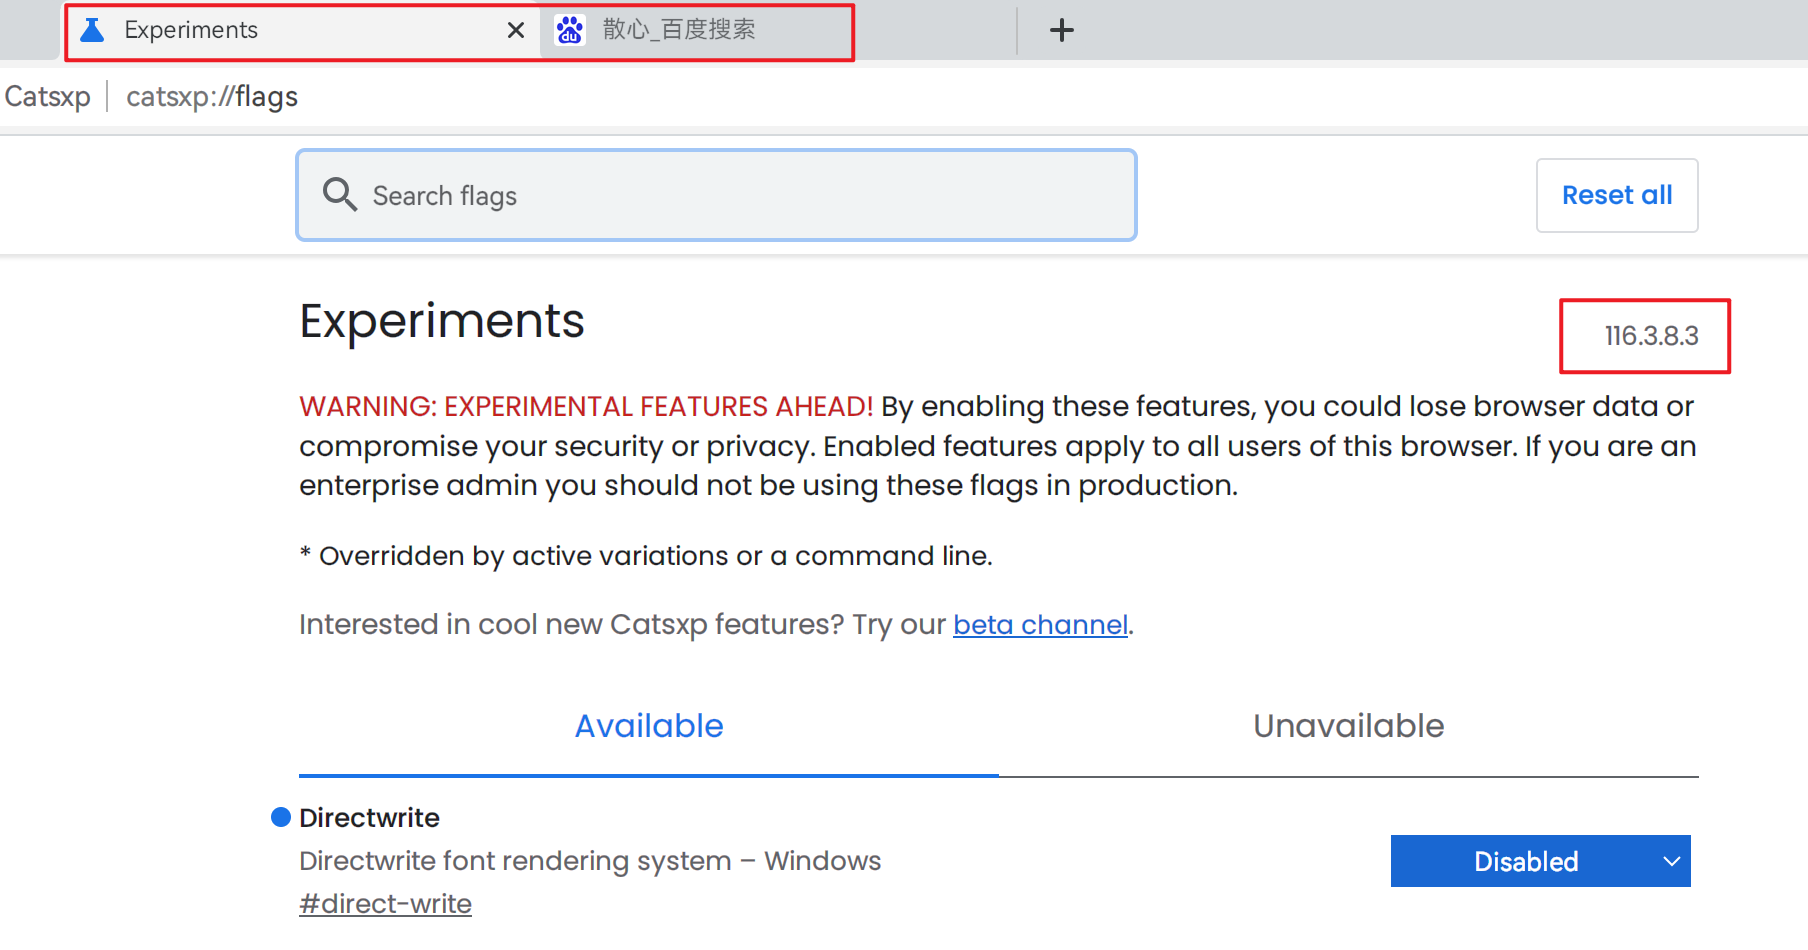The image size is (1808, 950).
Task: Open the Directwrite Disabled dropdown
Action: point(1540,861)
